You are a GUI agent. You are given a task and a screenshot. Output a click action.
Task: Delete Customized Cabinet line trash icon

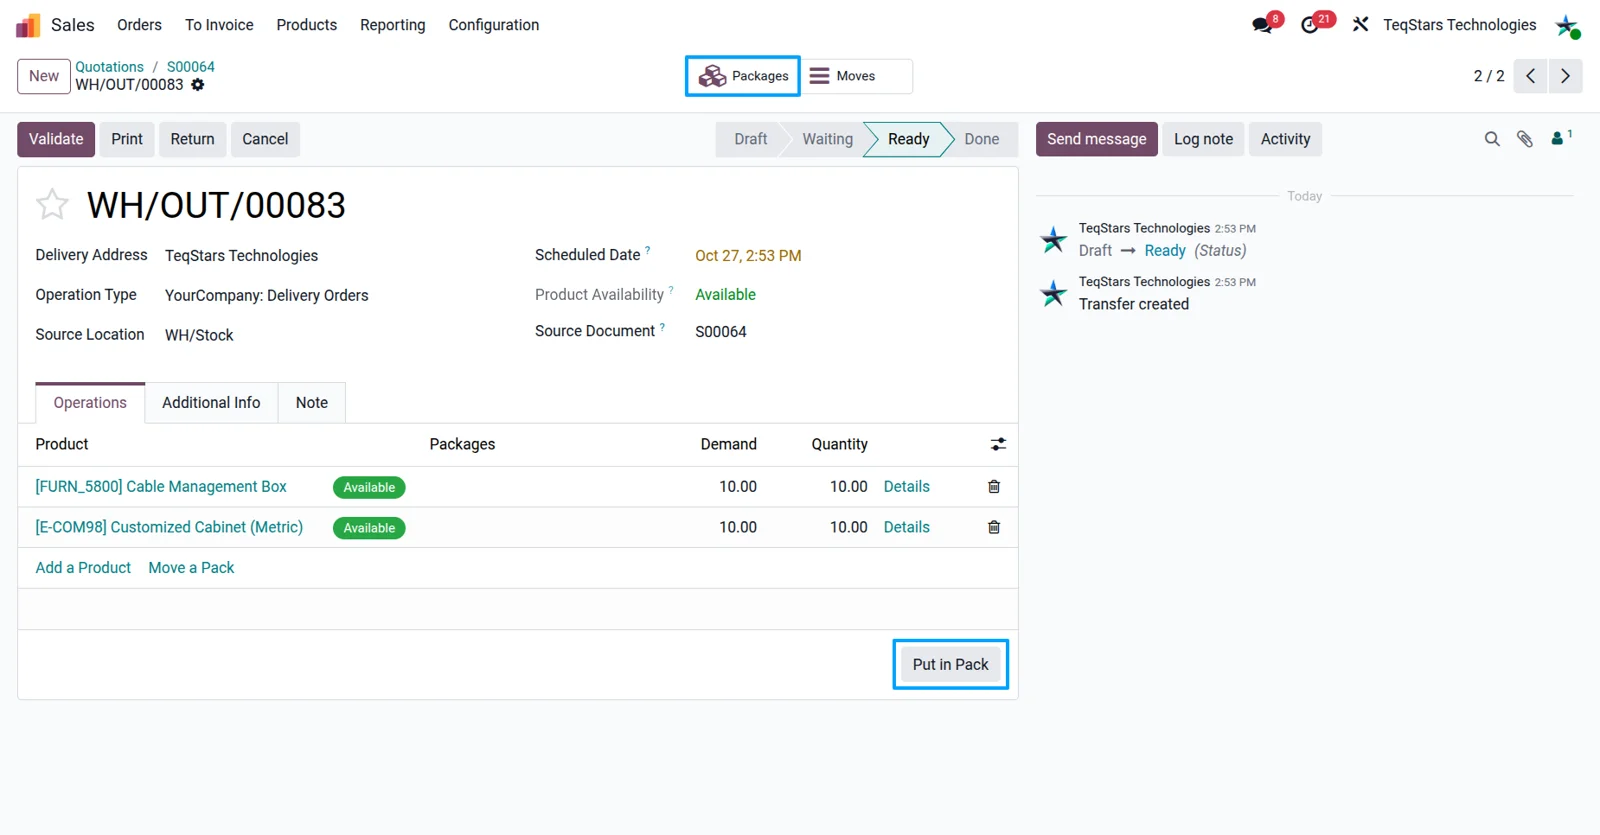[994, 527]
